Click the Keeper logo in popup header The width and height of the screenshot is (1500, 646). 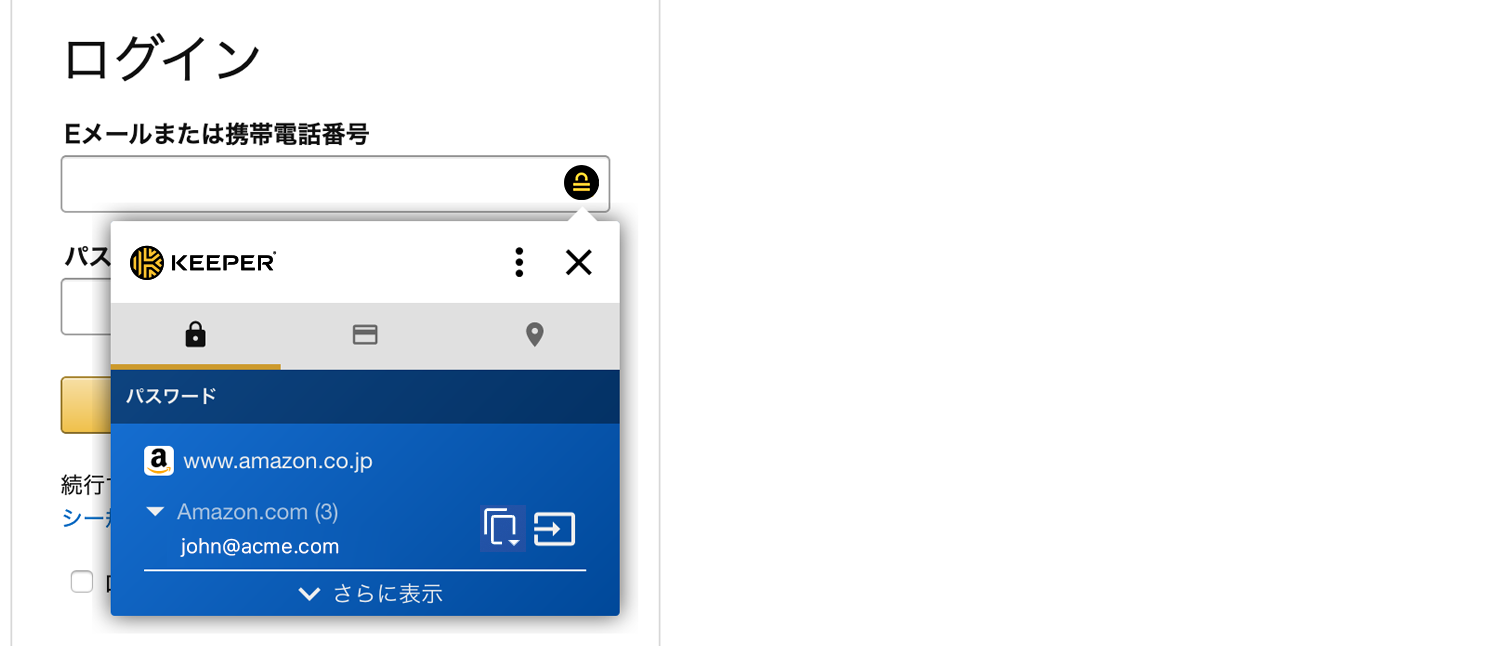(203, 262)
